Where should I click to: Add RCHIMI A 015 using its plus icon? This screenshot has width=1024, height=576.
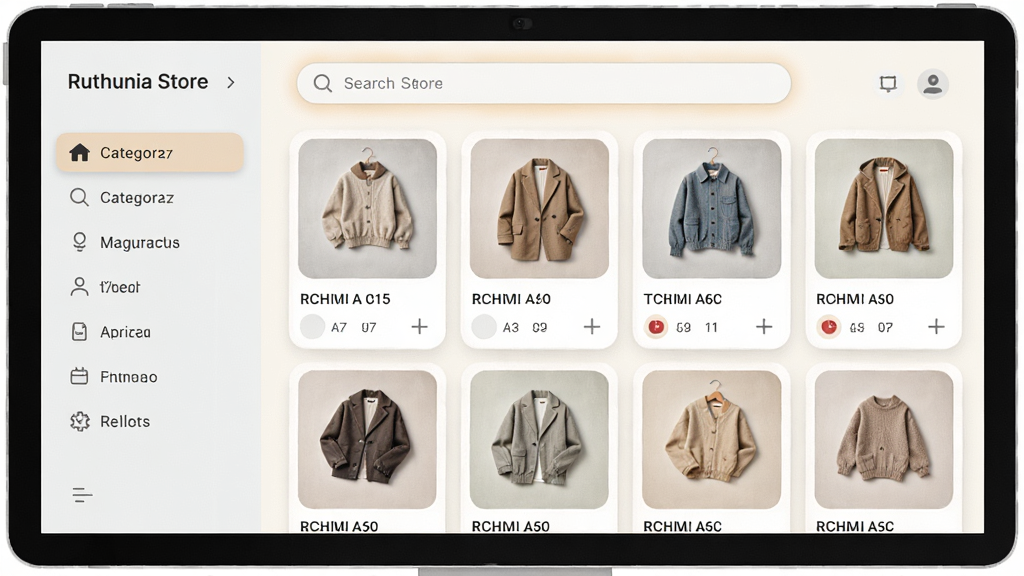[419, 327]
